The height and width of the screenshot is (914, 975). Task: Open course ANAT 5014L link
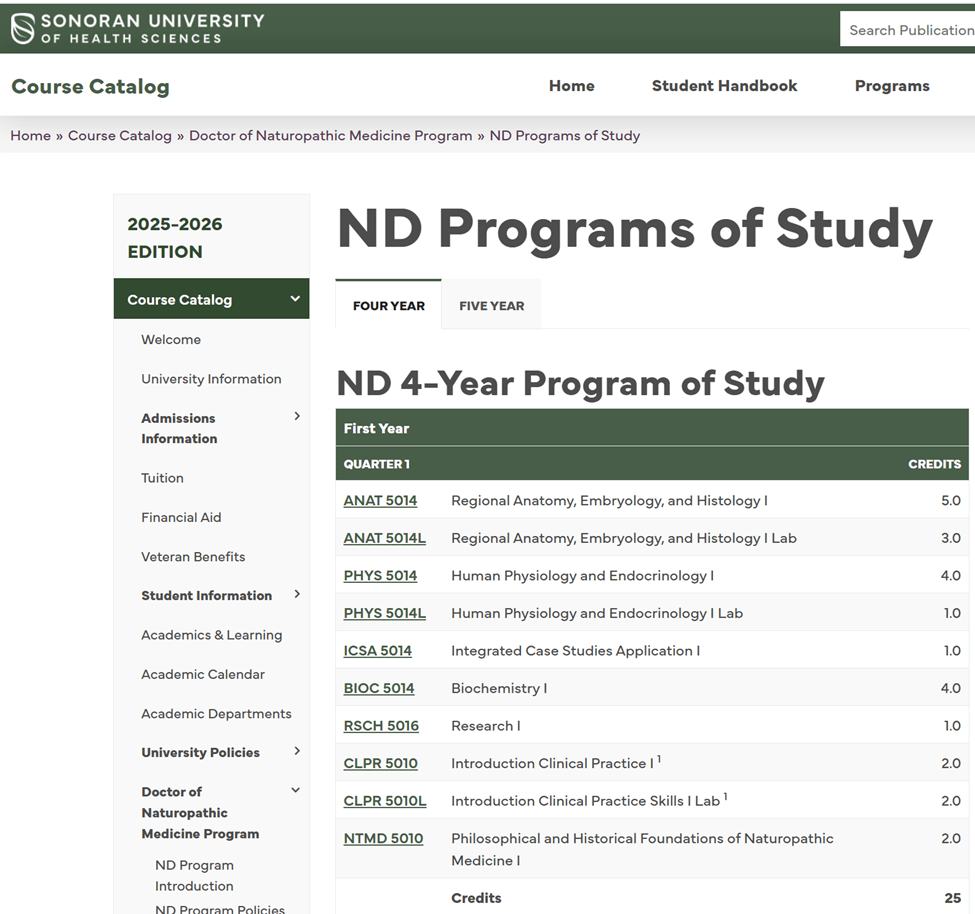point(384,538)
